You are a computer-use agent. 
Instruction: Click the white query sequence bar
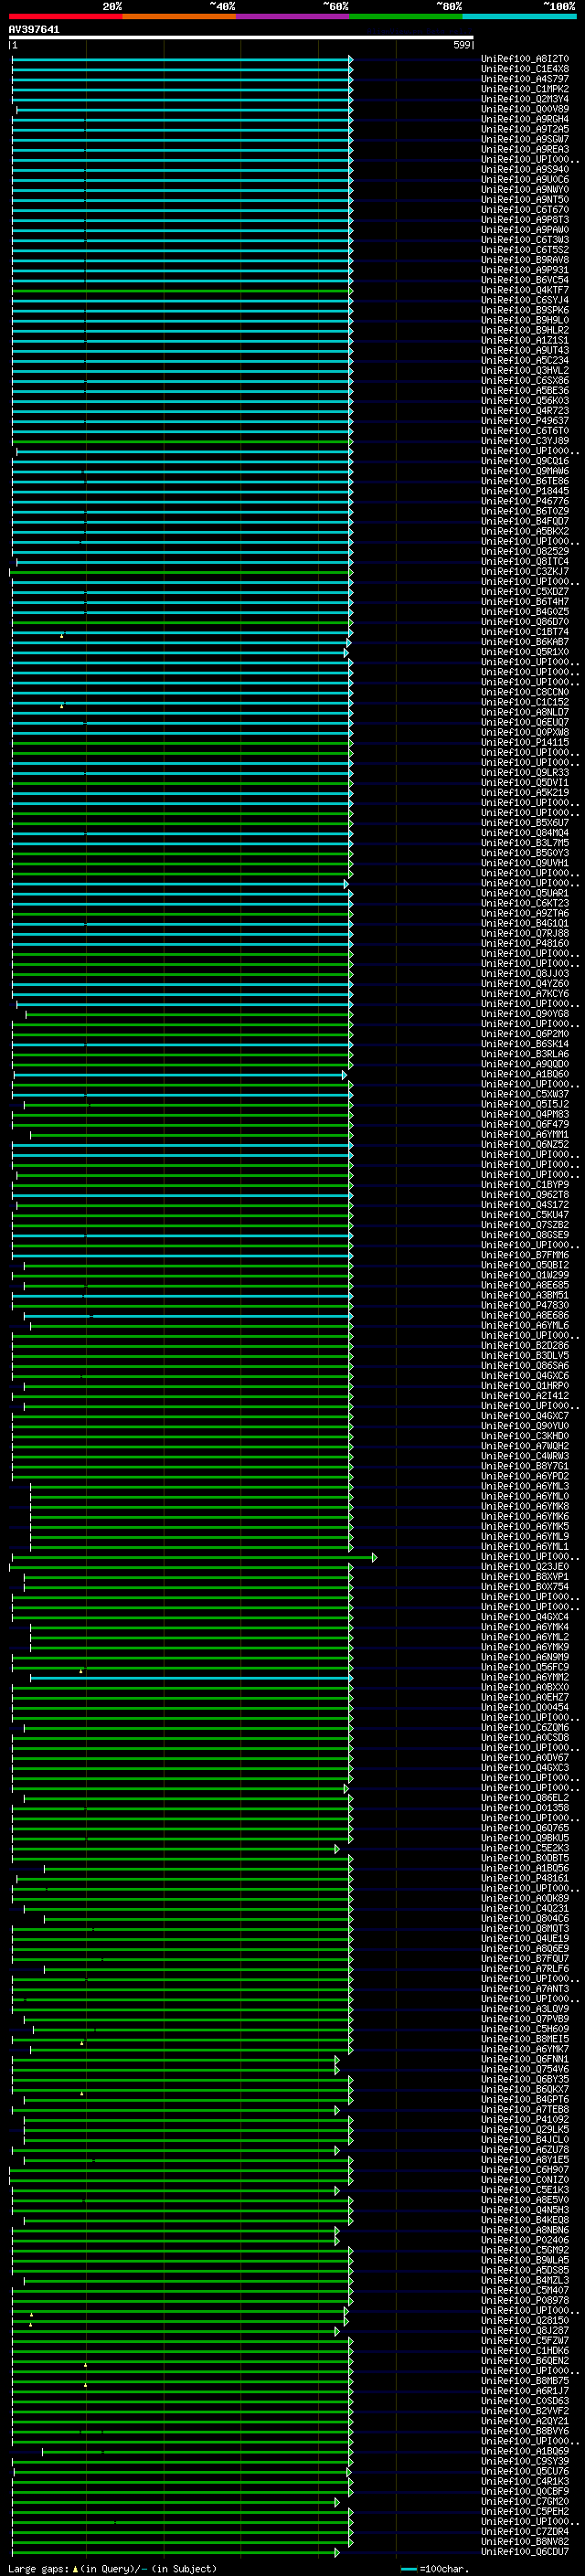pos(241,38)
